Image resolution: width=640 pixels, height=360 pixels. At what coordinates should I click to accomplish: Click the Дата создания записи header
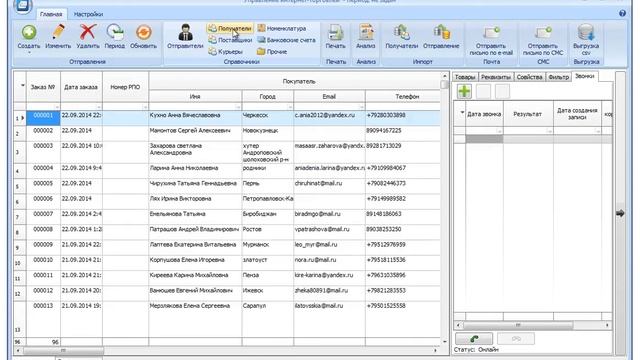point(577,114)
